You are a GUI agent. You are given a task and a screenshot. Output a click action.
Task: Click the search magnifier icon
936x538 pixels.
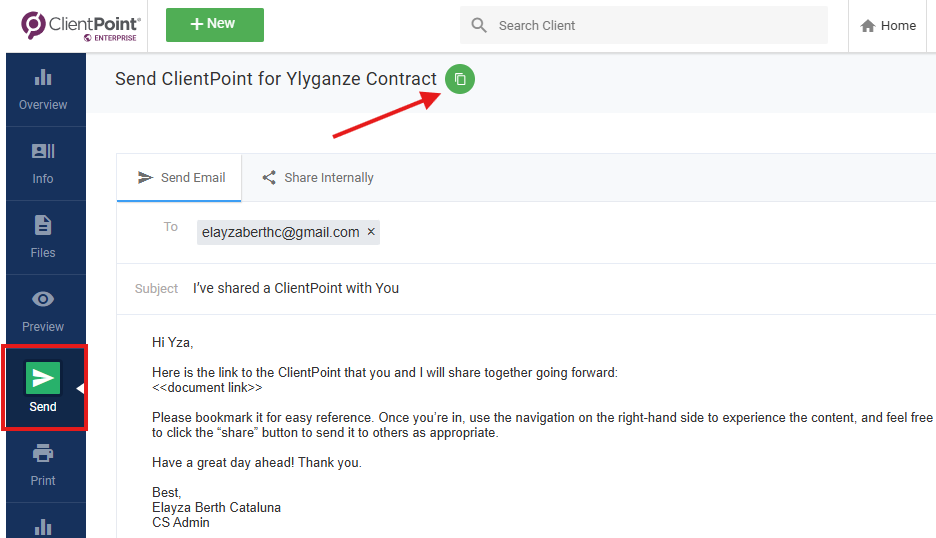pos(479,25)
